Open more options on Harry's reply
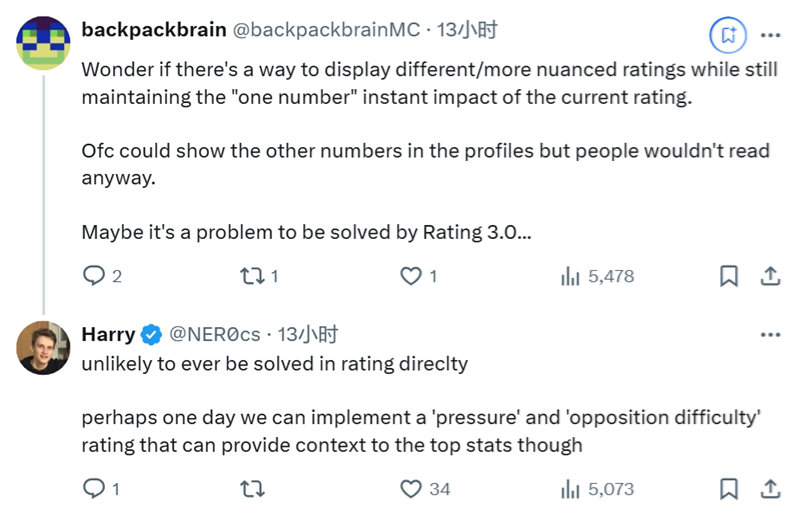Viewport: 800px width, 515px height. point(771,334)
